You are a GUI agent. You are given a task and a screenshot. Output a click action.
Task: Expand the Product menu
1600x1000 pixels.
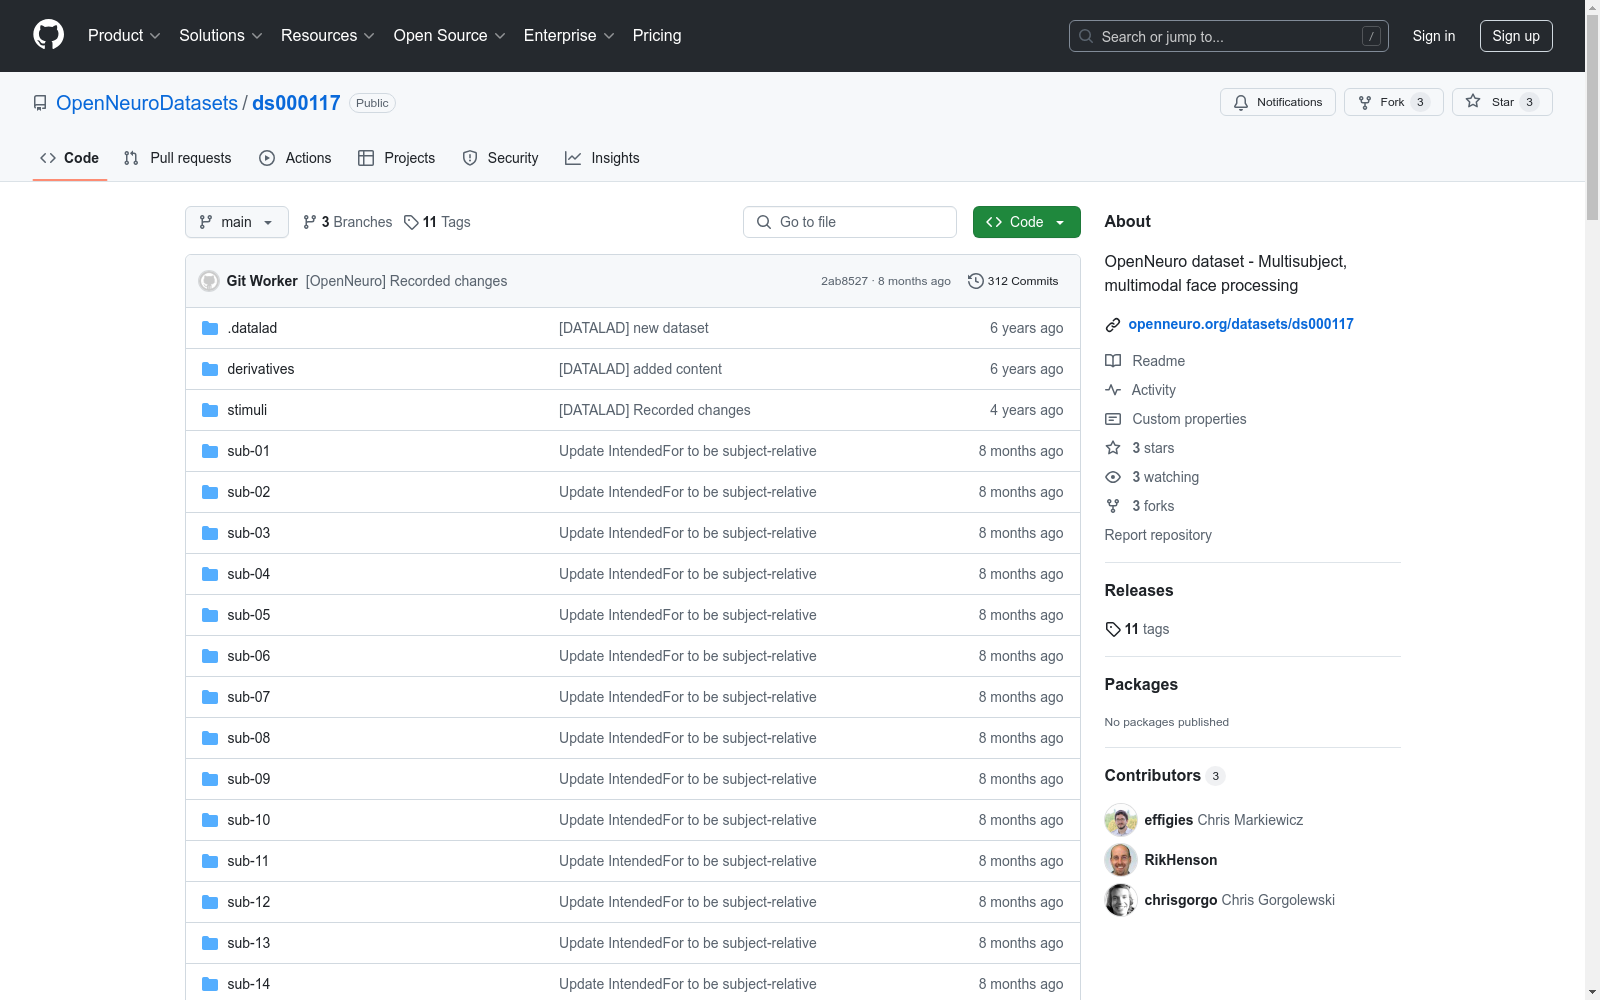click(124, 36)
